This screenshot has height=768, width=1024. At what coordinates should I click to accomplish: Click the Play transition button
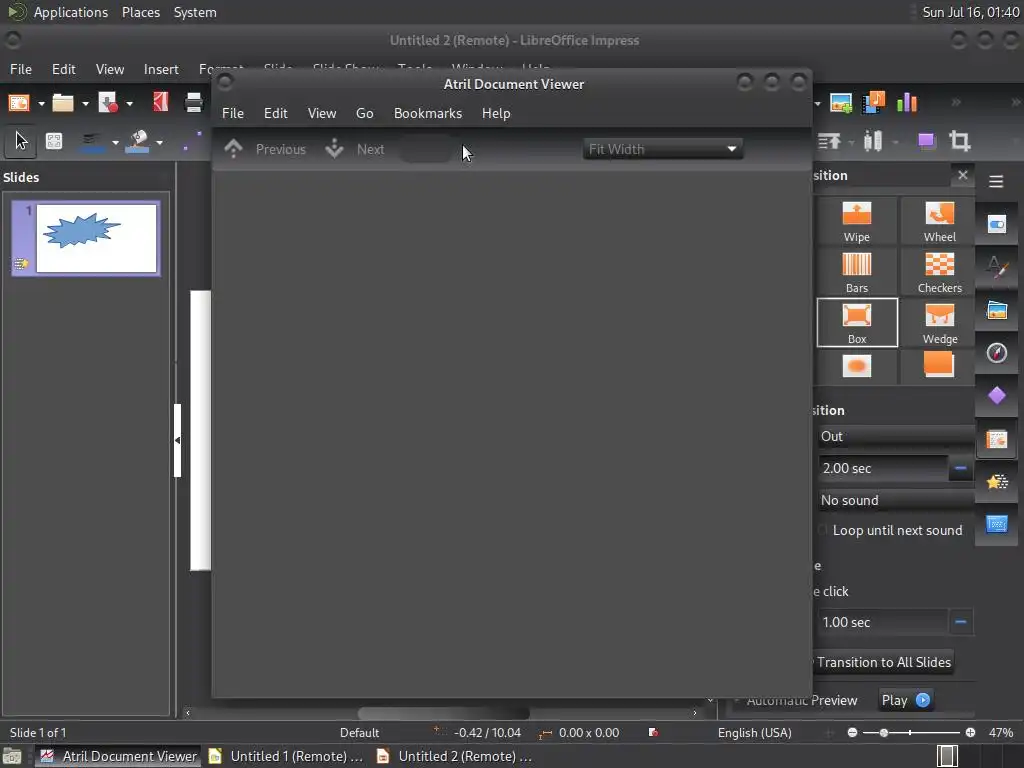click(905, 700)
